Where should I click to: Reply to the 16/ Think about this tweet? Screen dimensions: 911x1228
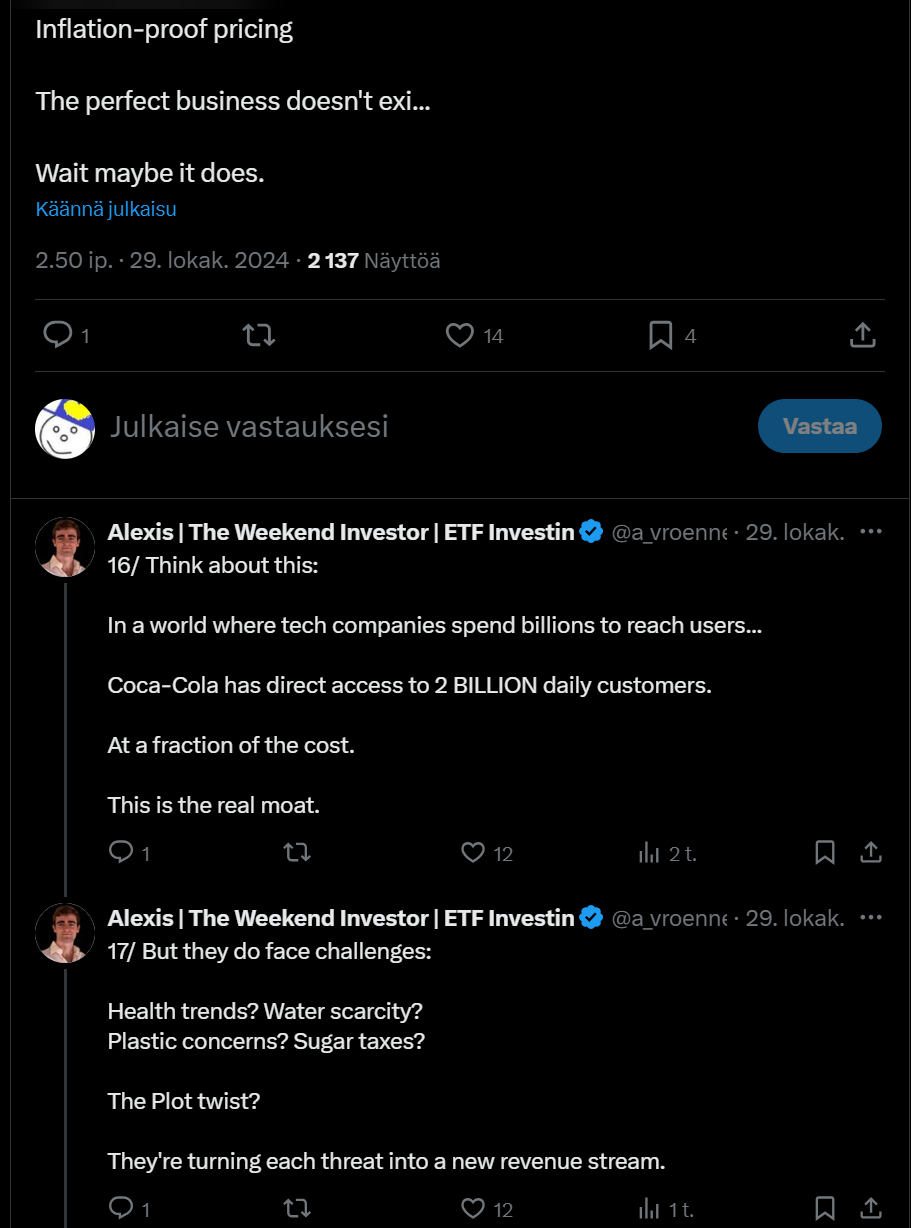(x=121, y=852)
